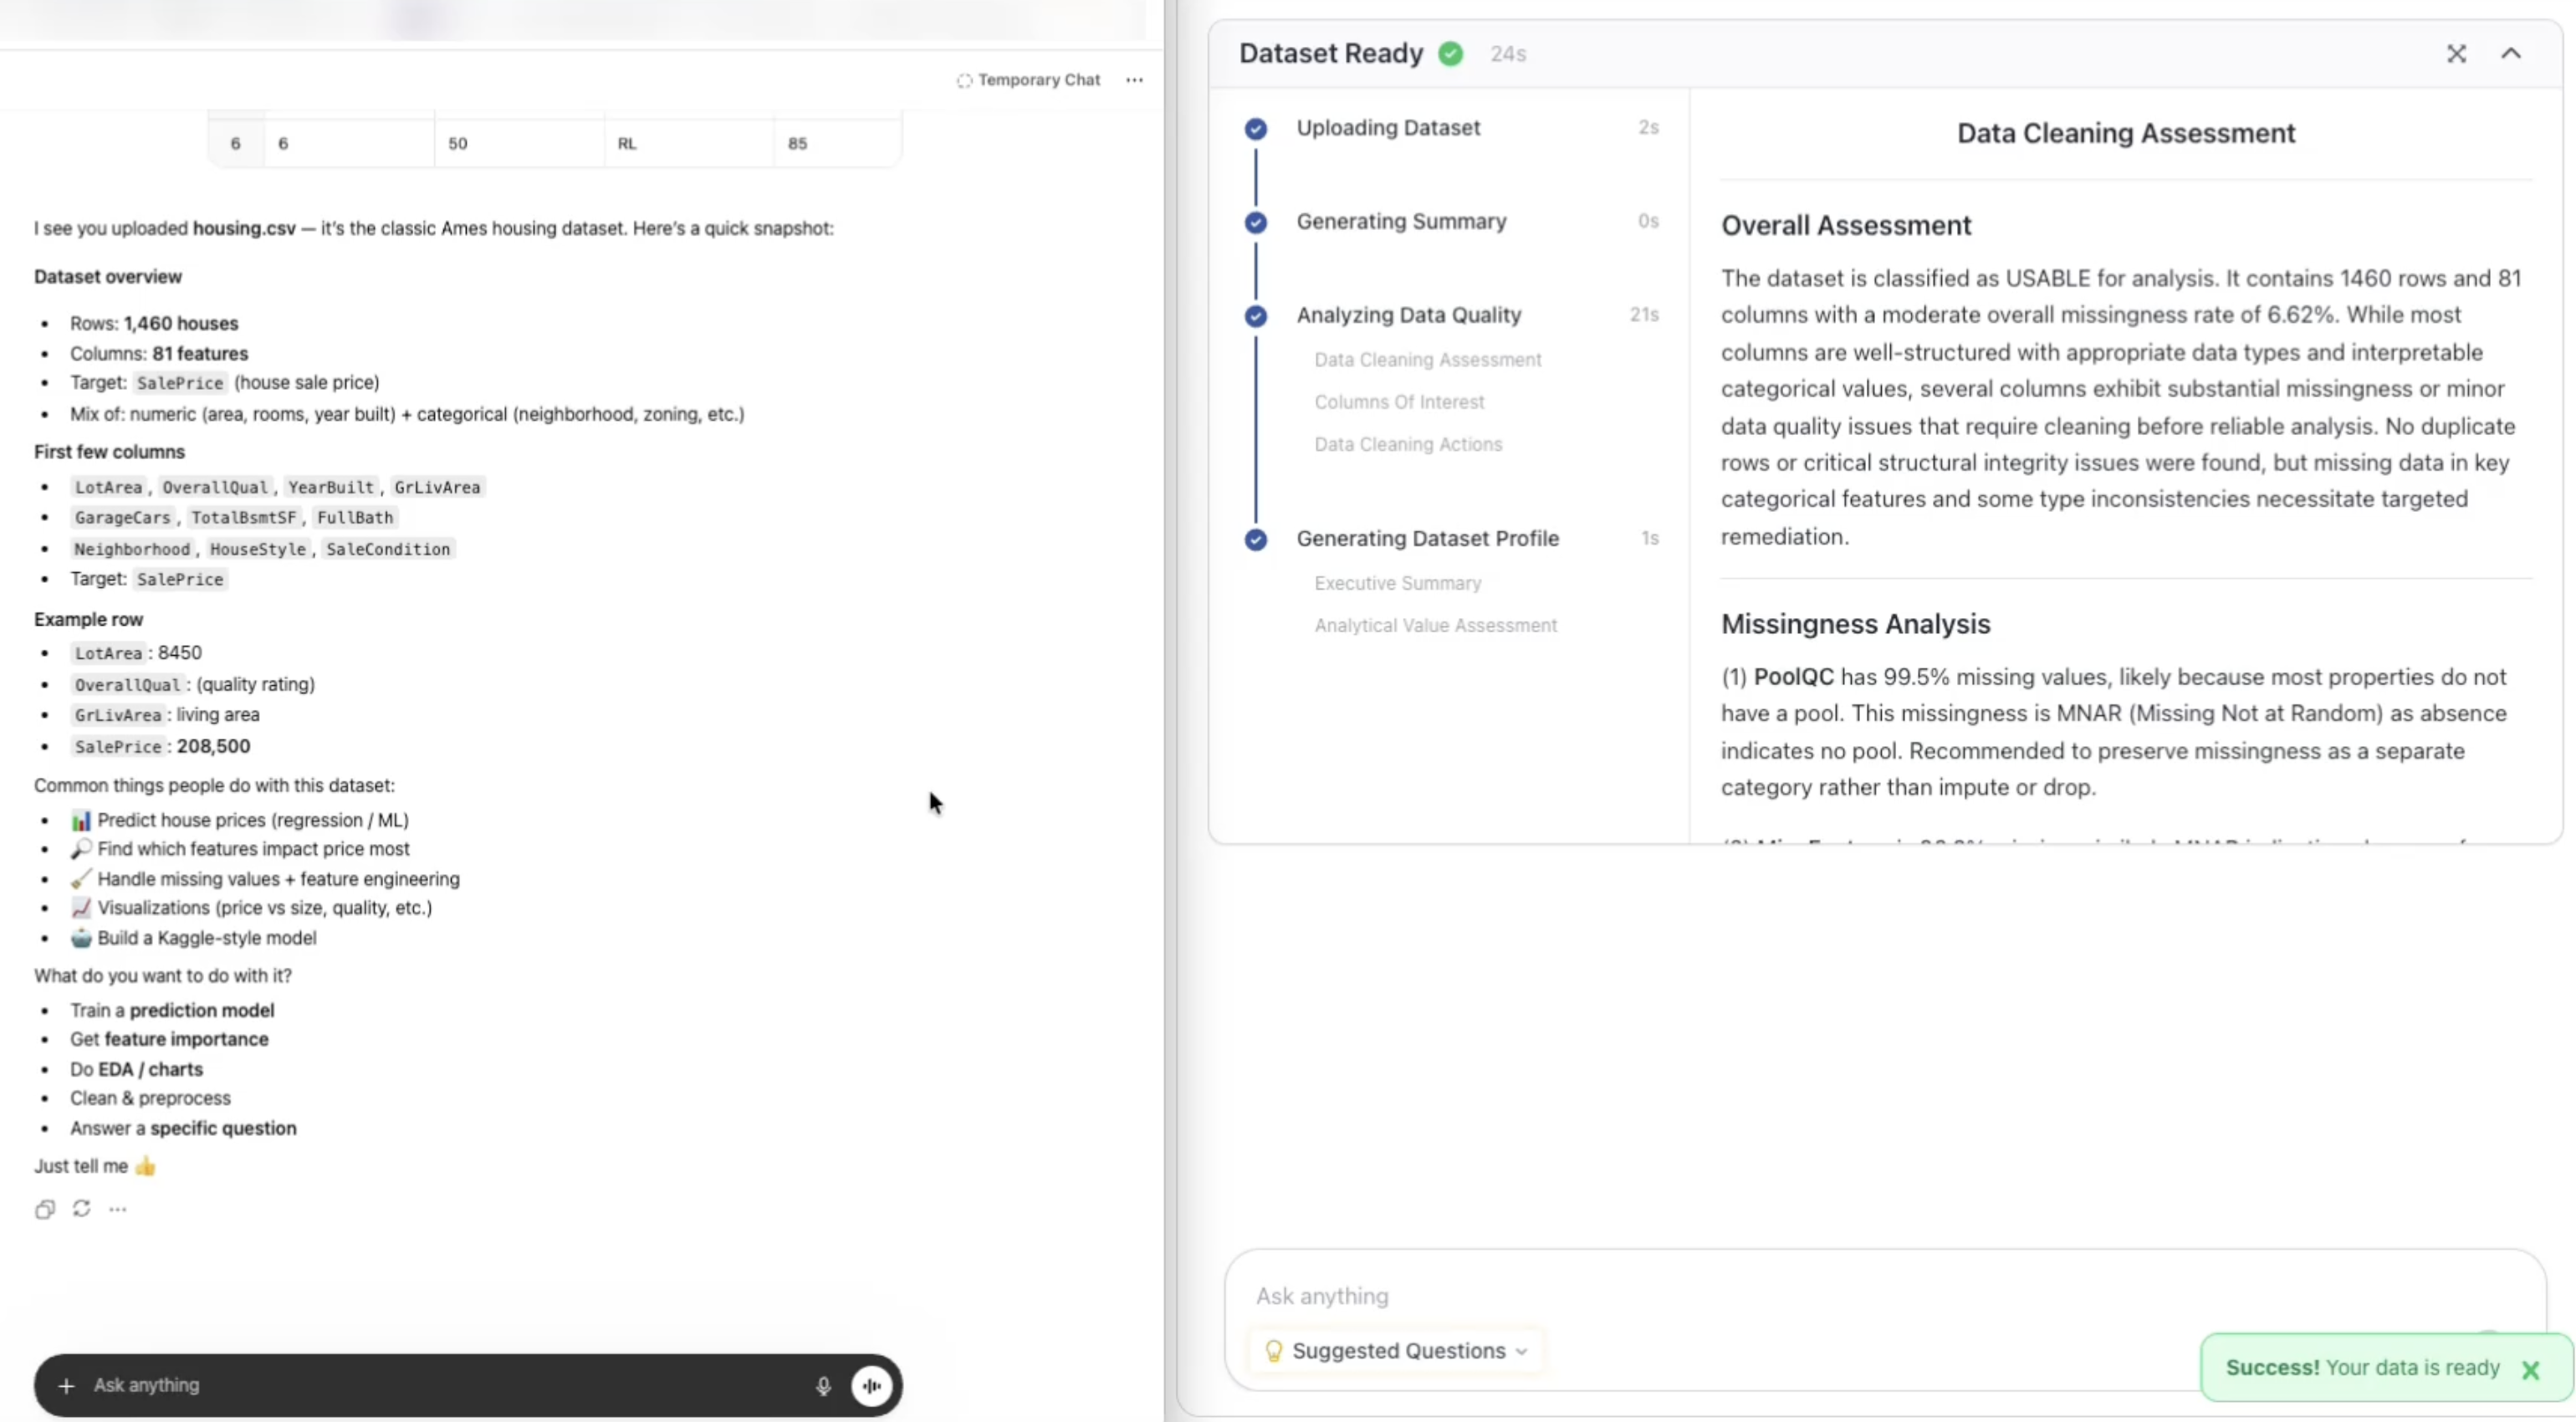
Task: Select the Executive Summary item
Action: click(1398, 583)
